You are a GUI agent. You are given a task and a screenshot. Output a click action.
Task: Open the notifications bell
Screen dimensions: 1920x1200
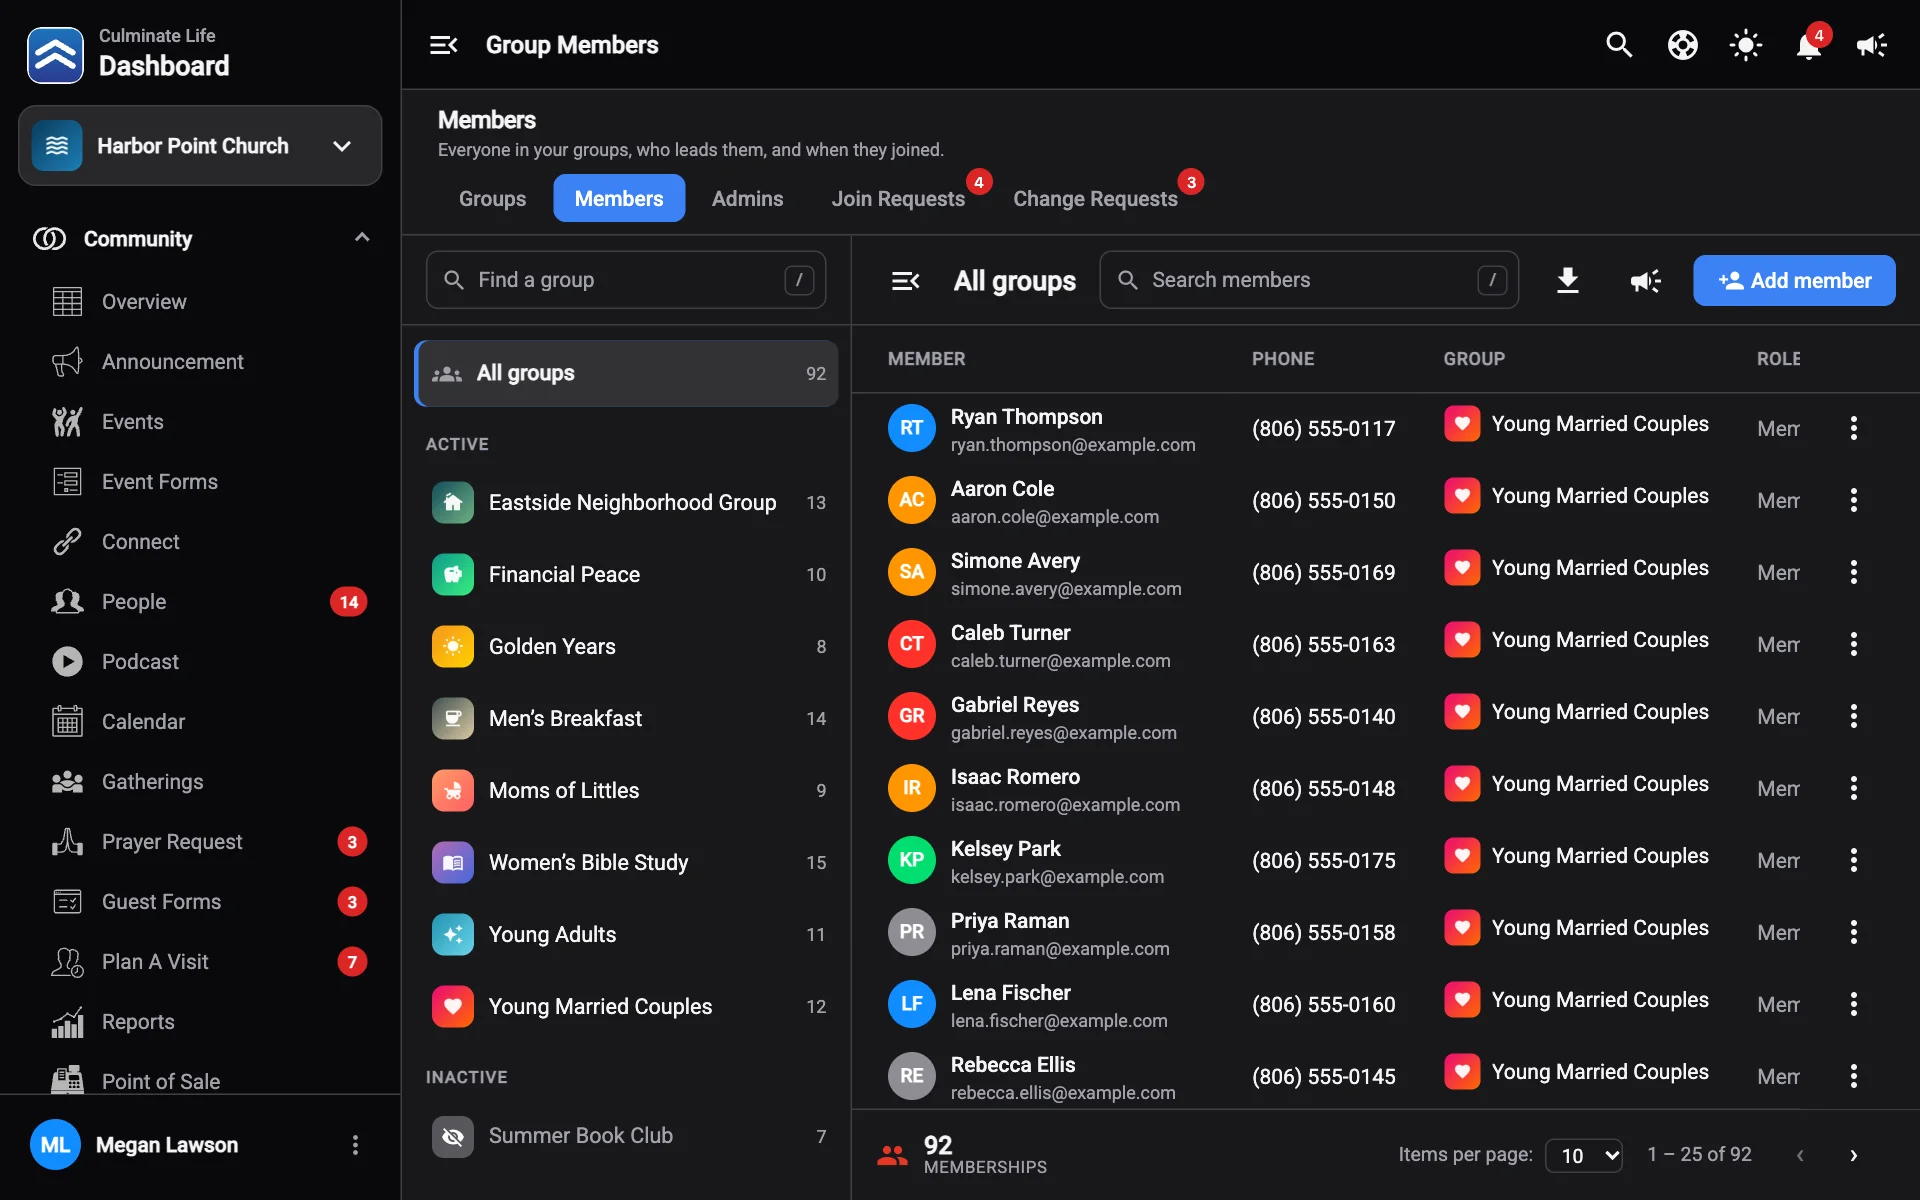[1809, 45]
